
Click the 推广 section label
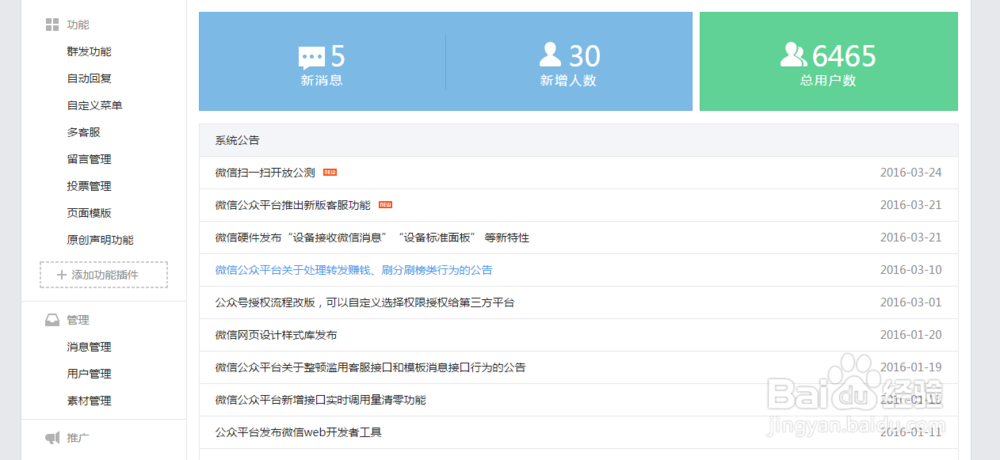(x=78, y=438)
